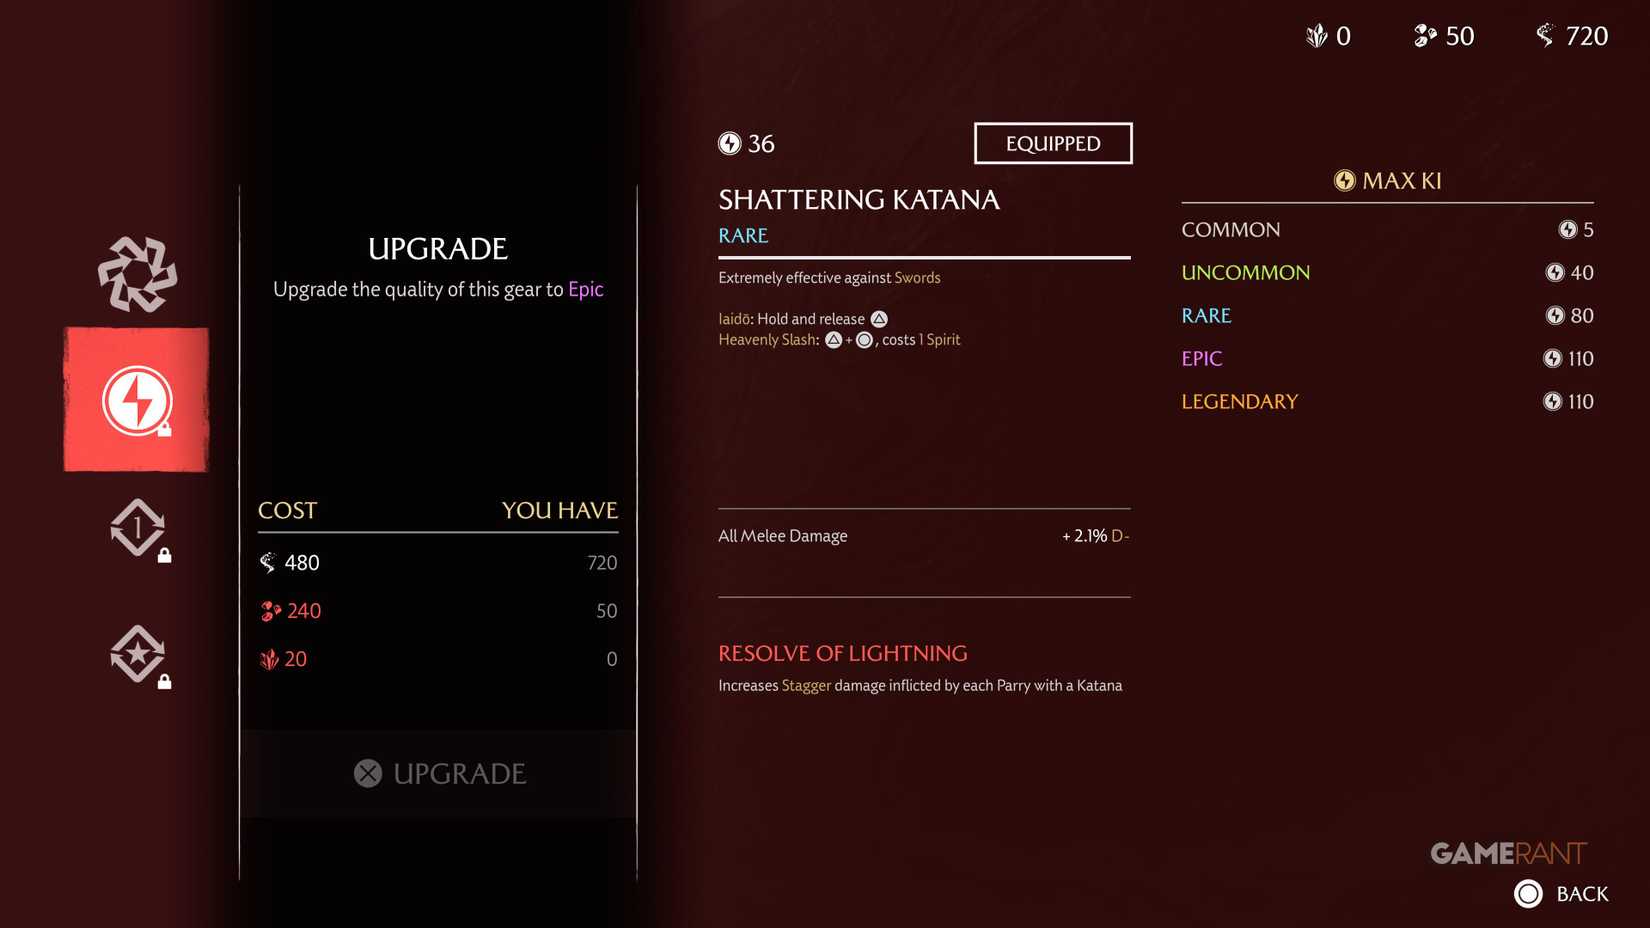Click the circle button icon beside Back
1650x928 pixels.
point(1528,893)
